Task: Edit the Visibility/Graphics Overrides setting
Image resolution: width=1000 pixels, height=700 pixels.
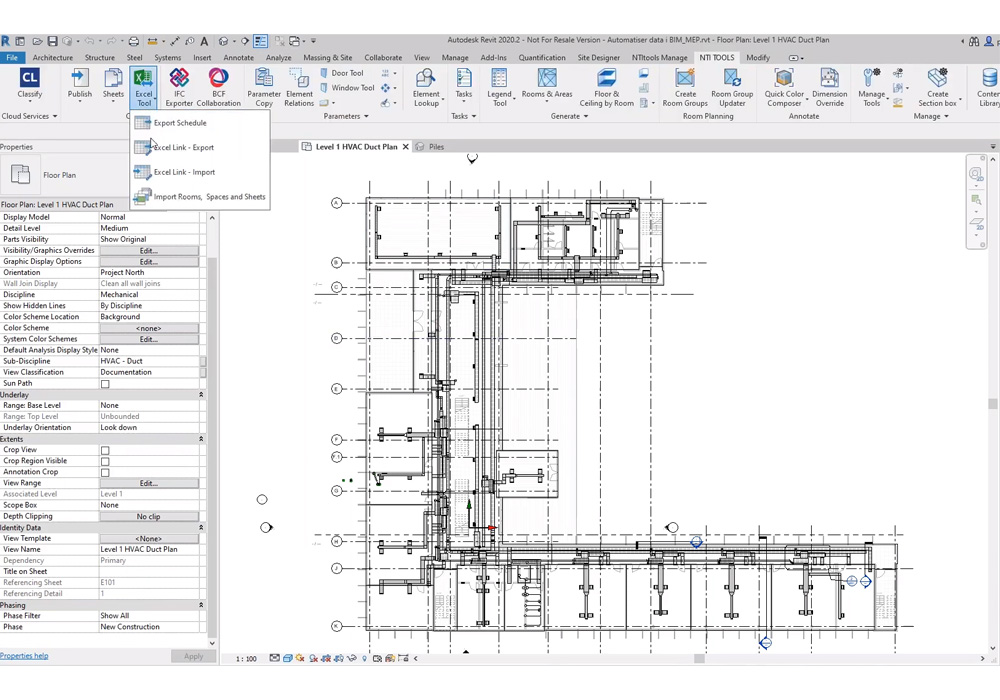Action: pyautogui.click(x=149, y=250)
